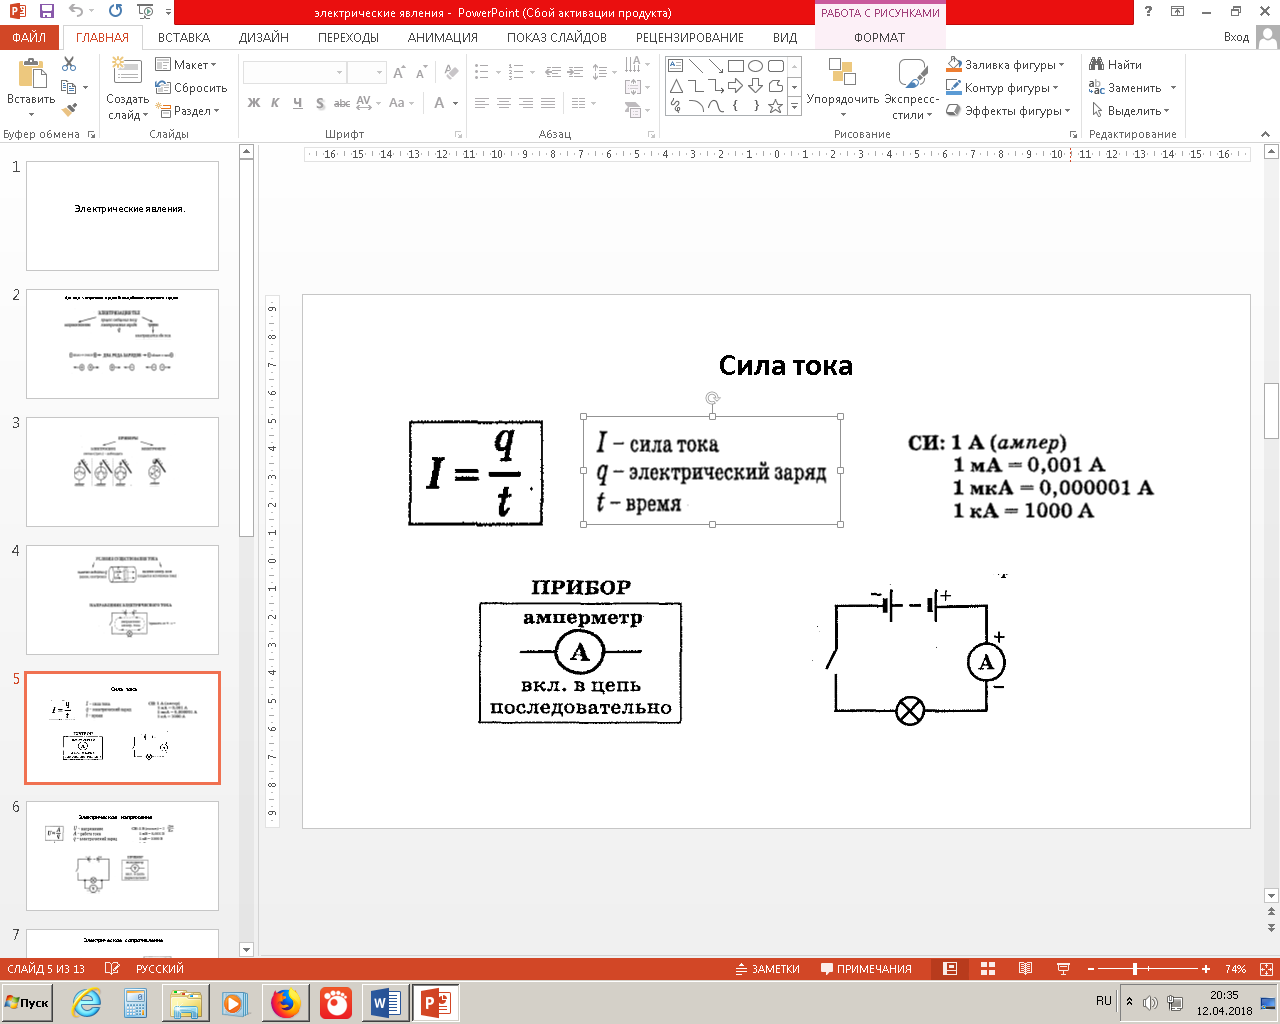Click the ЗАМЕТКИ button in status bar
Viewport: 1280px width, 1024px height.
tap(768, 969)
